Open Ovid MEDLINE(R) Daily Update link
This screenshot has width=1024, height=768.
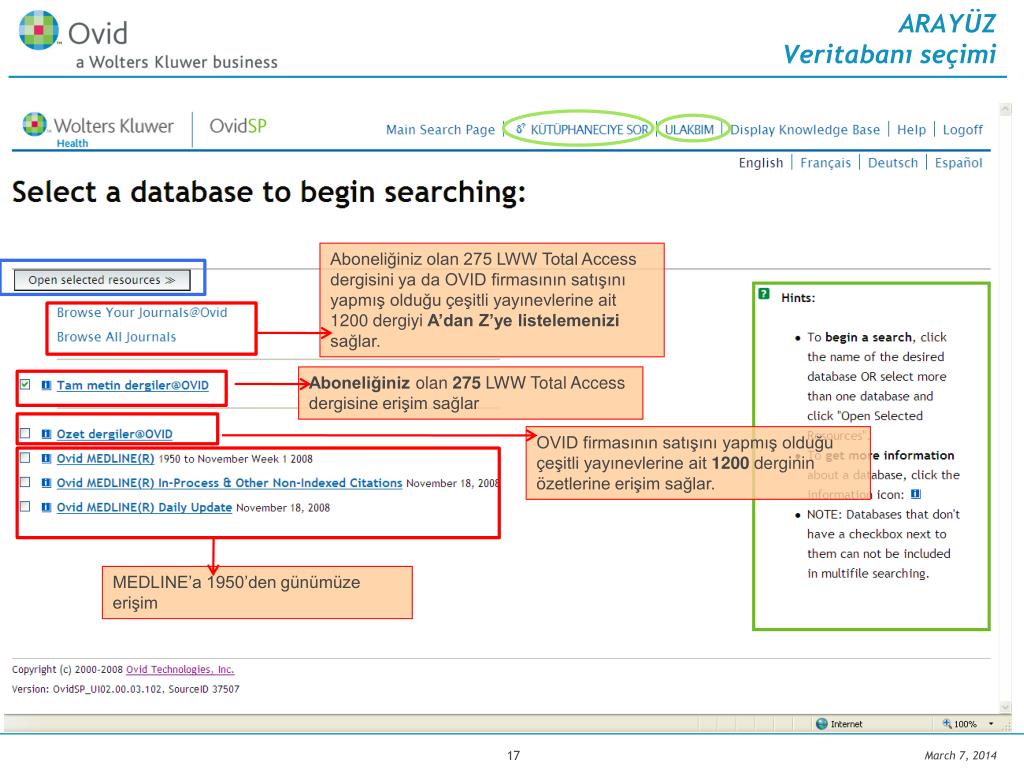point(144,507)
